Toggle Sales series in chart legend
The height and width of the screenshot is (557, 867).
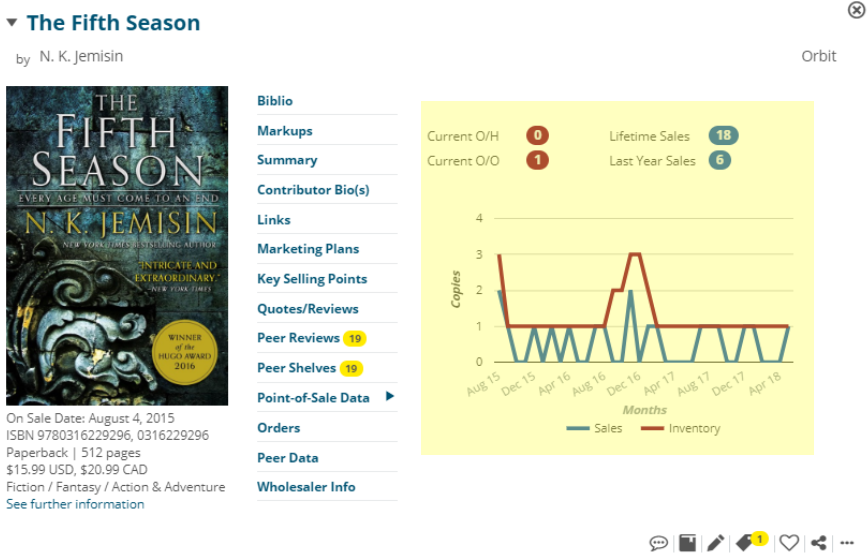tap(594, 428)
